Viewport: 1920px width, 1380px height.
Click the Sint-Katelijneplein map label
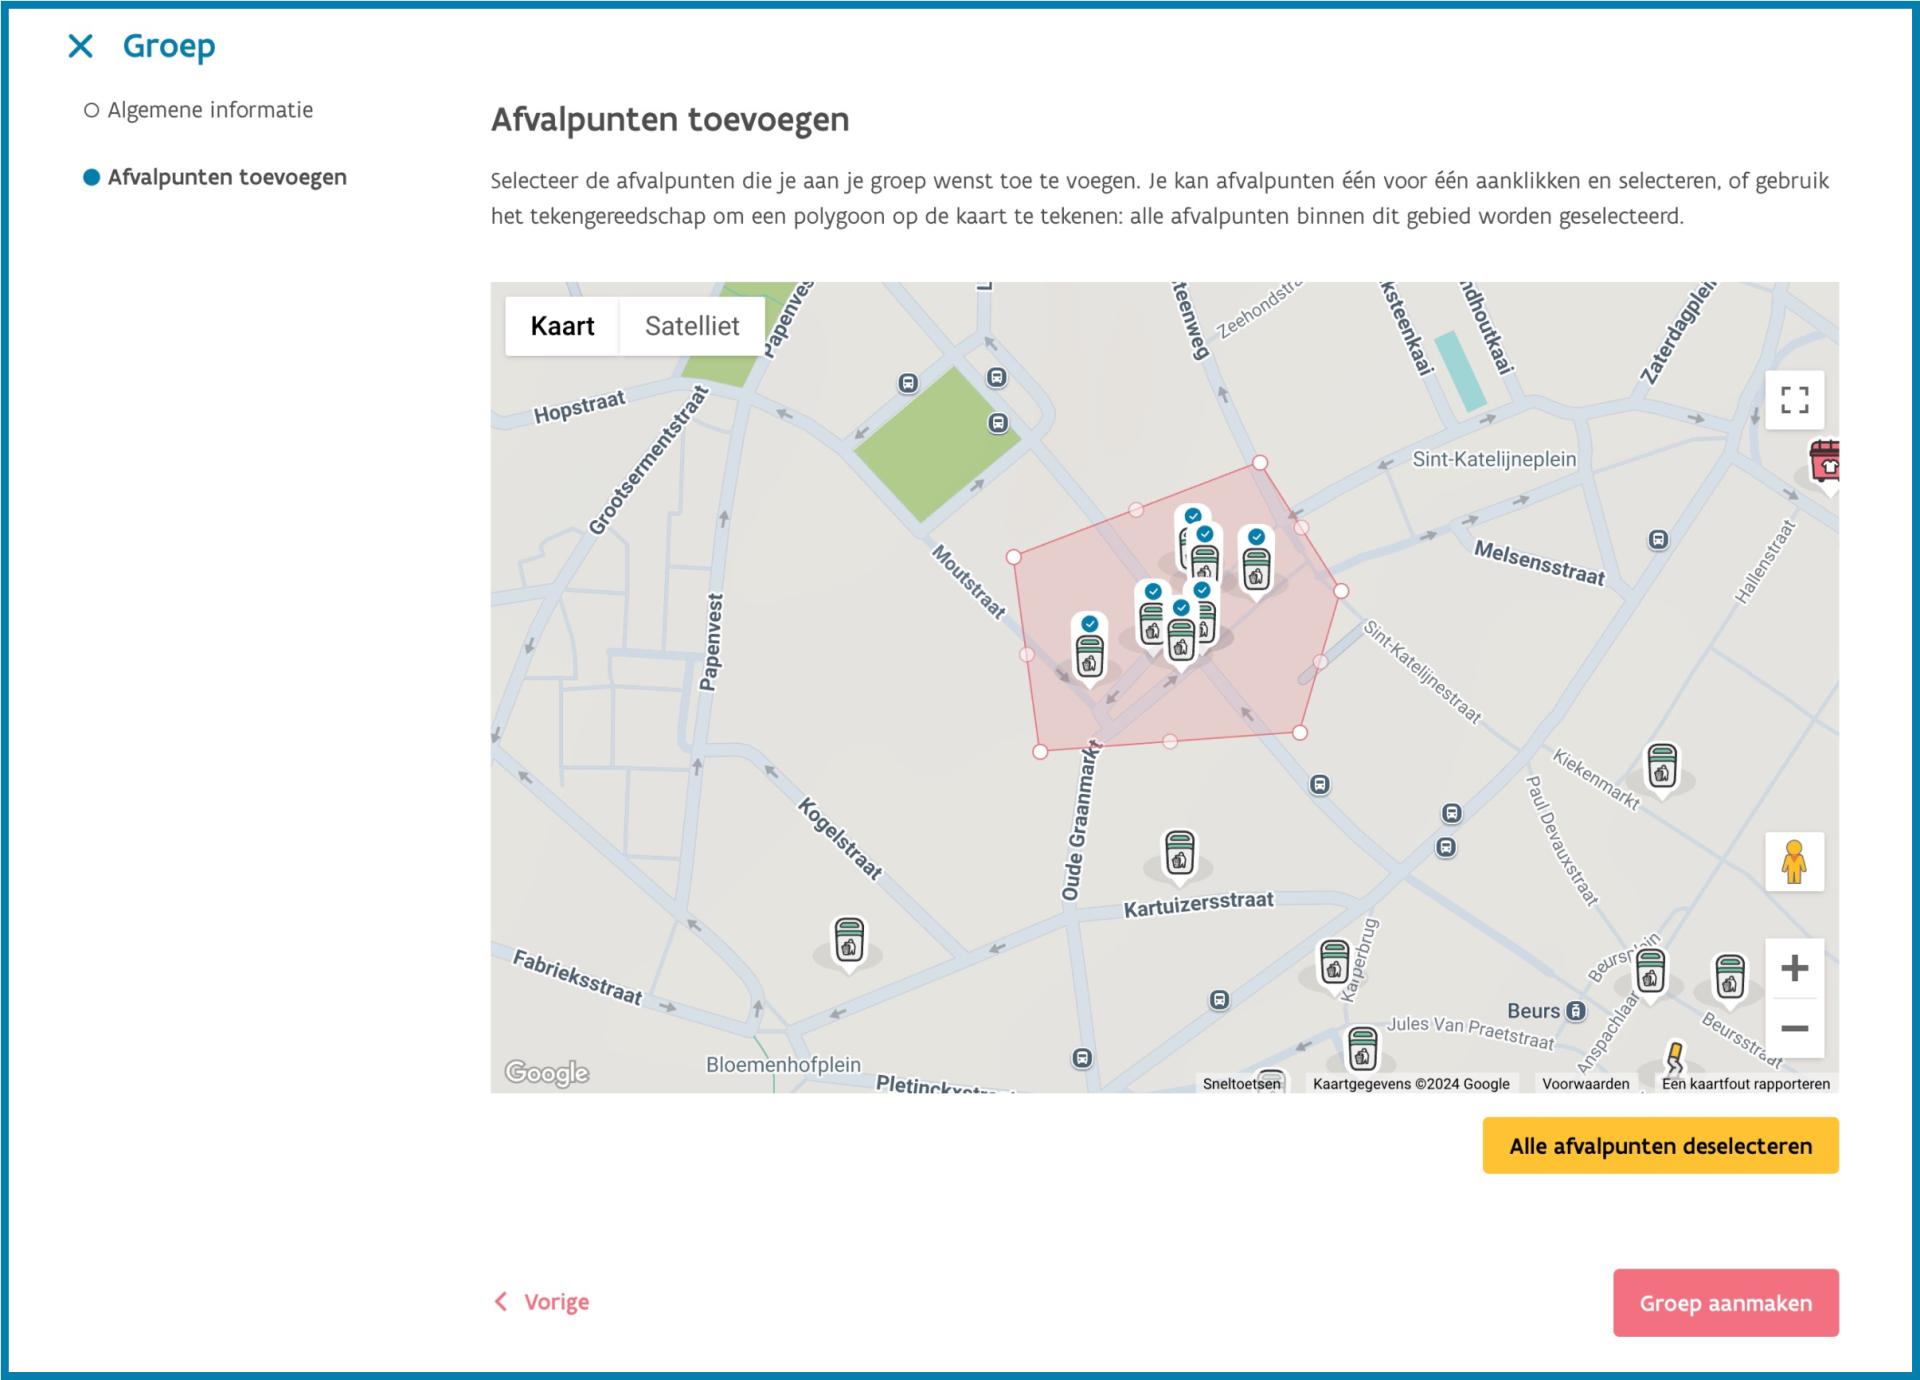click(x=1494, y=459)
